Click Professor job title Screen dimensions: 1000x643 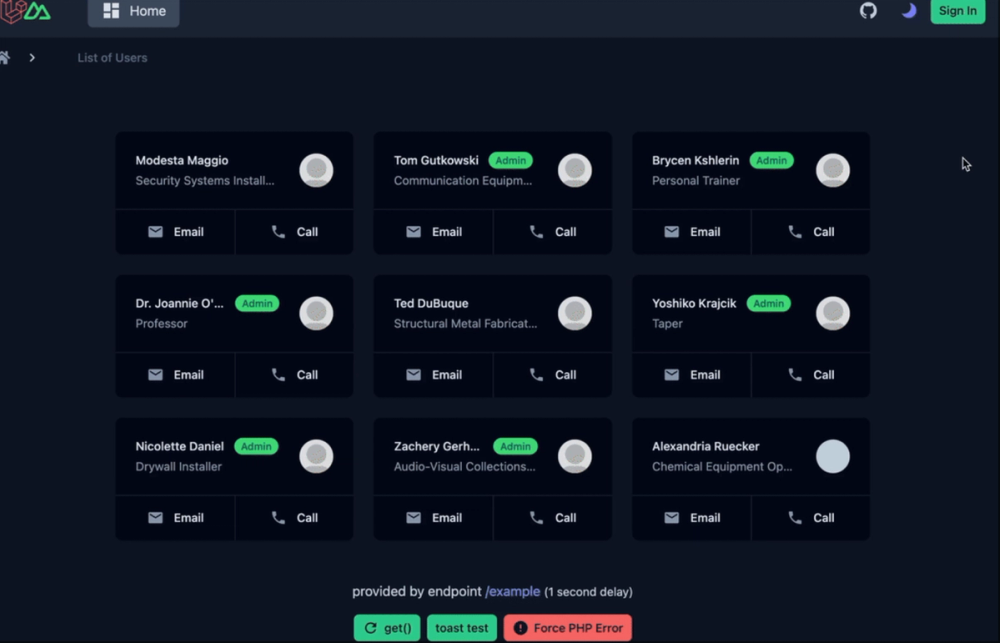point(161,323)
